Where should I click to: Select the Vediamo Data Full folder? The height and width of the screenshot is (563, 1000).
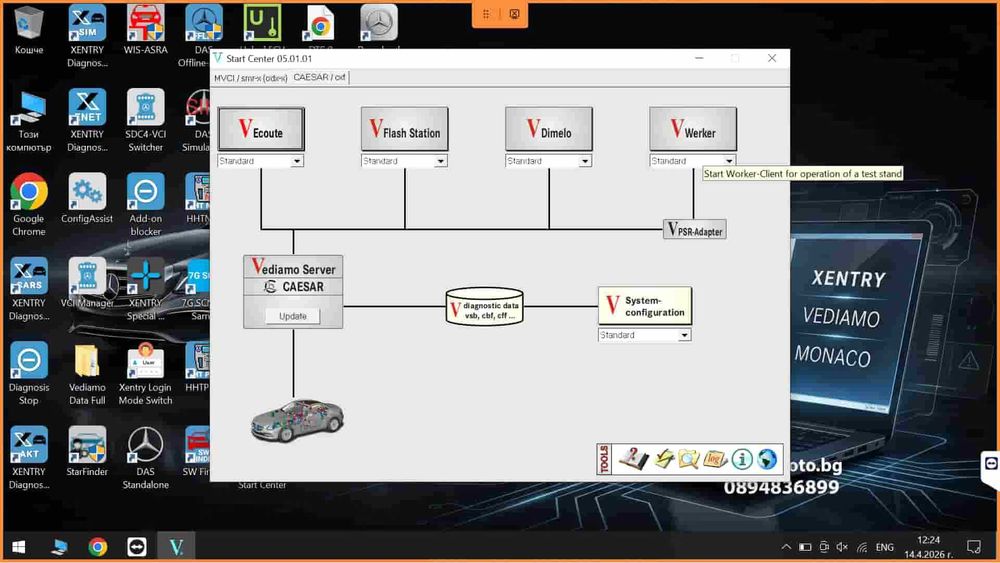[x=87, y=374]
